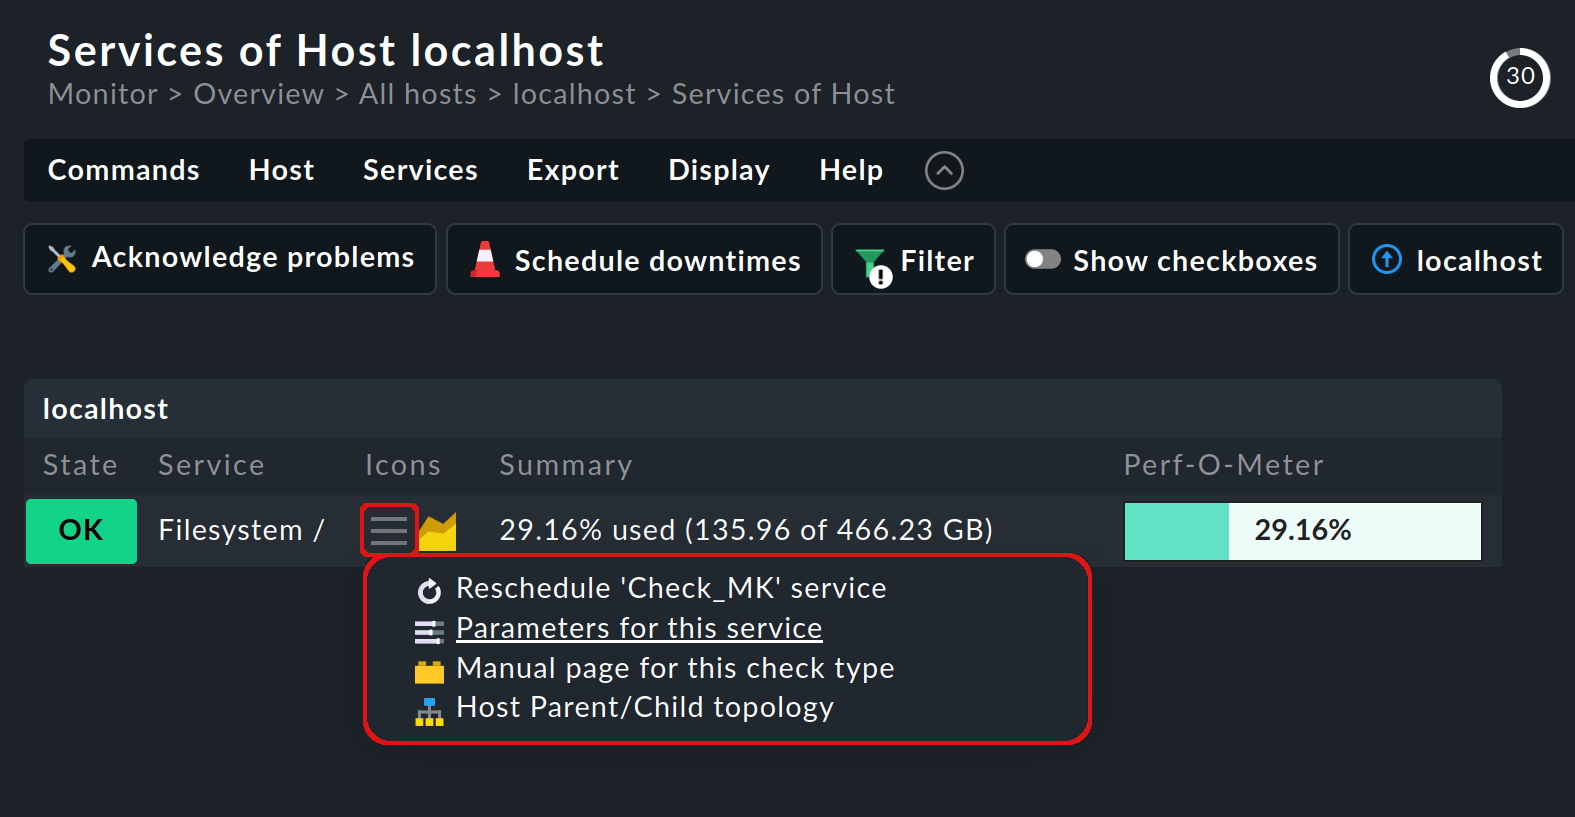Image resolution: width=1575 pixels, height=817 pixels.
Task: Click the parent/child topology network icon
Action: pyautogui.click(x=429, y=712)
